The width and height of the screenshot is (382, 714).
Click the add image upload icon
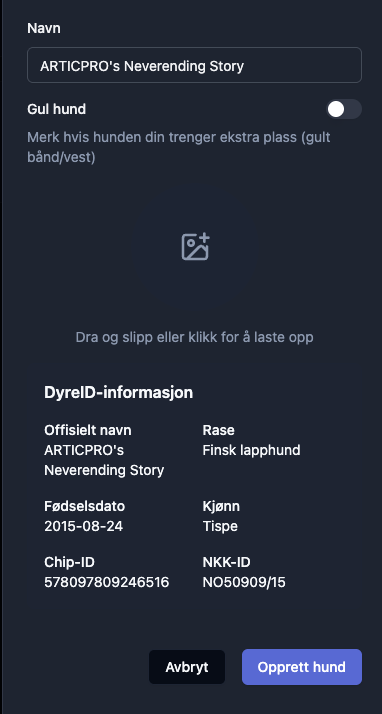point(195,246)
